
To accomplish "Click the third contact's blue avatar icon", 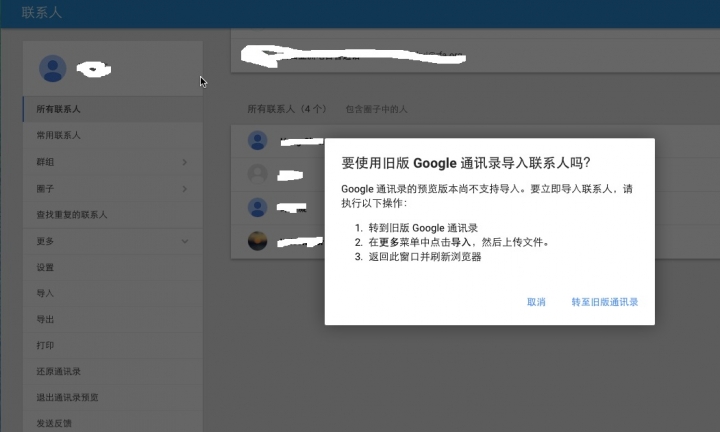I will [x=258, y=208].
